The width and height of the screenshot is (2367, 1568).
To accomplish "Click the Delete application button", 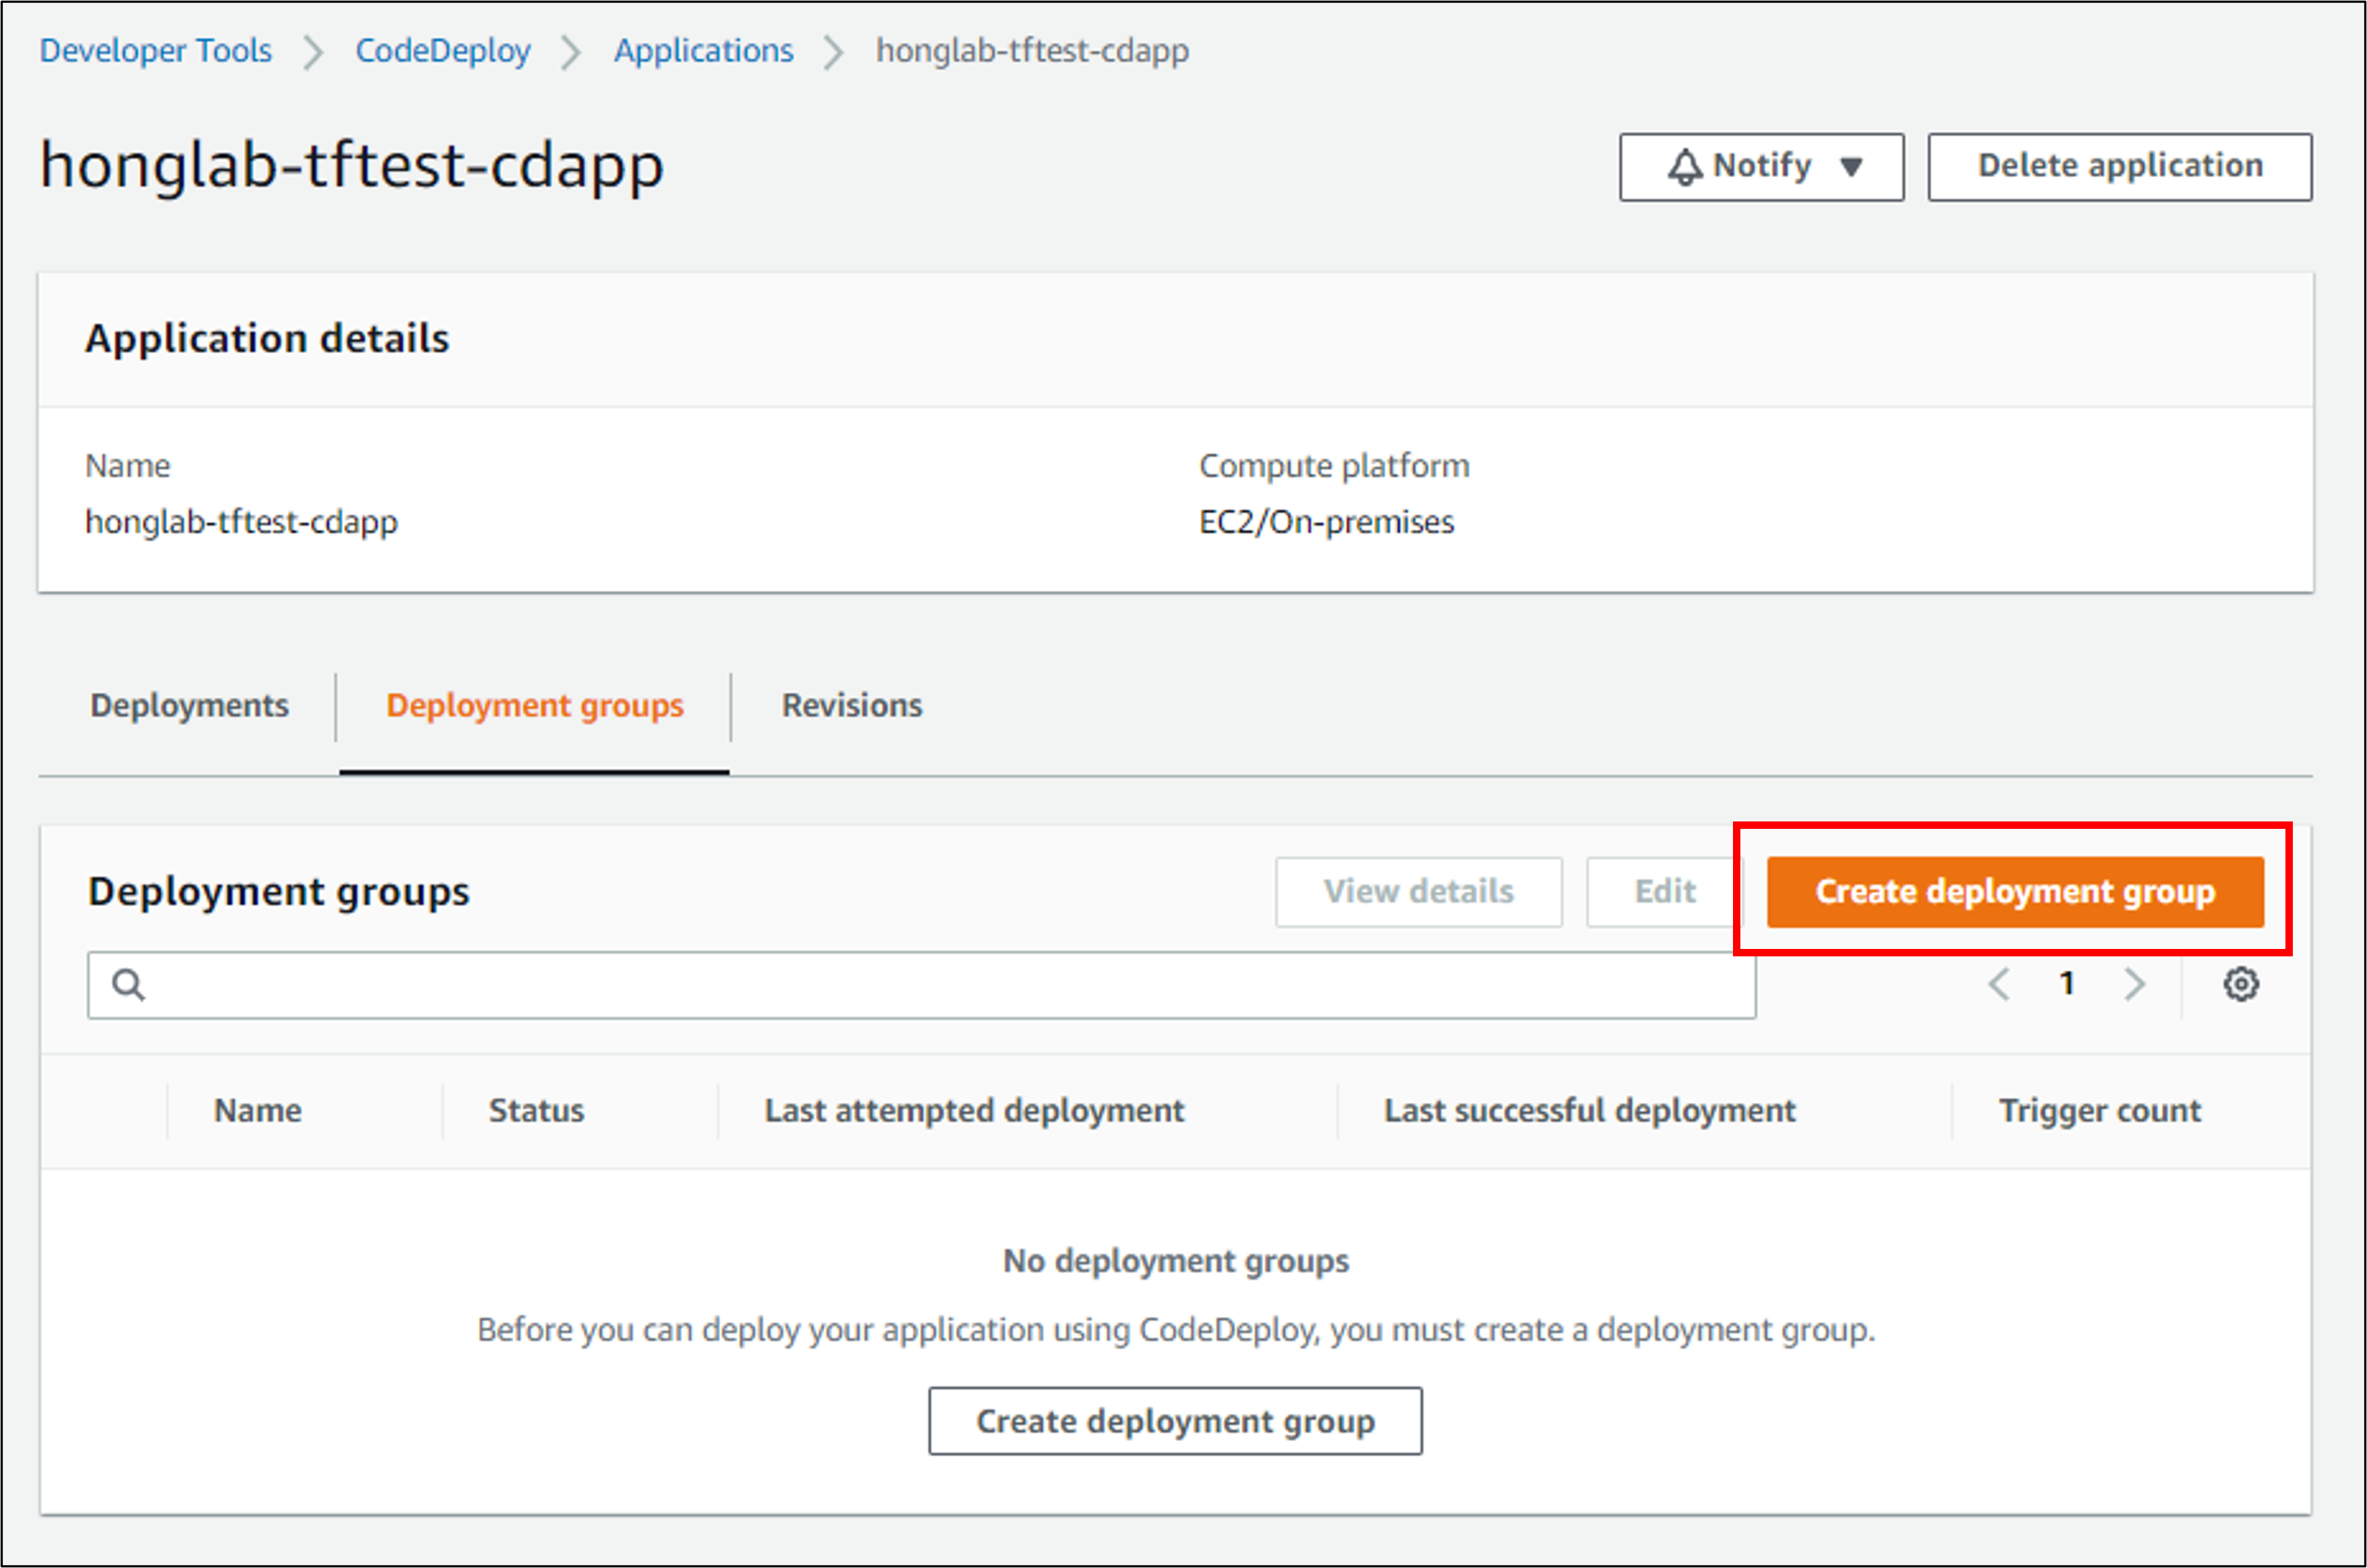I will pos(2119,167).
